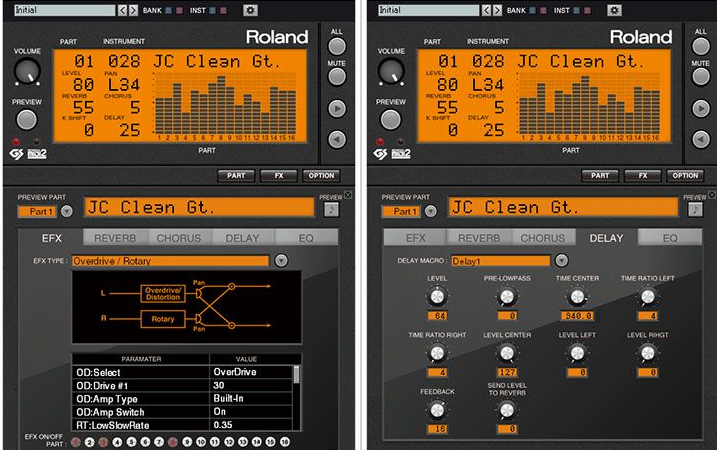Viewport: 717px width, 450px height.
Task: Click the FEEDBACK knob
Action: click(x=438, y=410)
